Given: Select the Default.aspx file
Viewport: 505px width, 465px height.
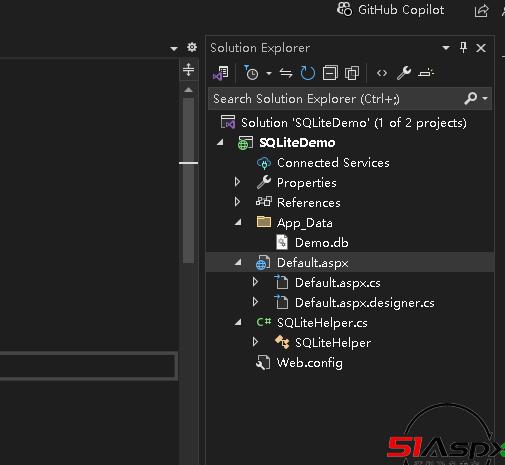Looking at the screenshot, I should pos(313,263).
